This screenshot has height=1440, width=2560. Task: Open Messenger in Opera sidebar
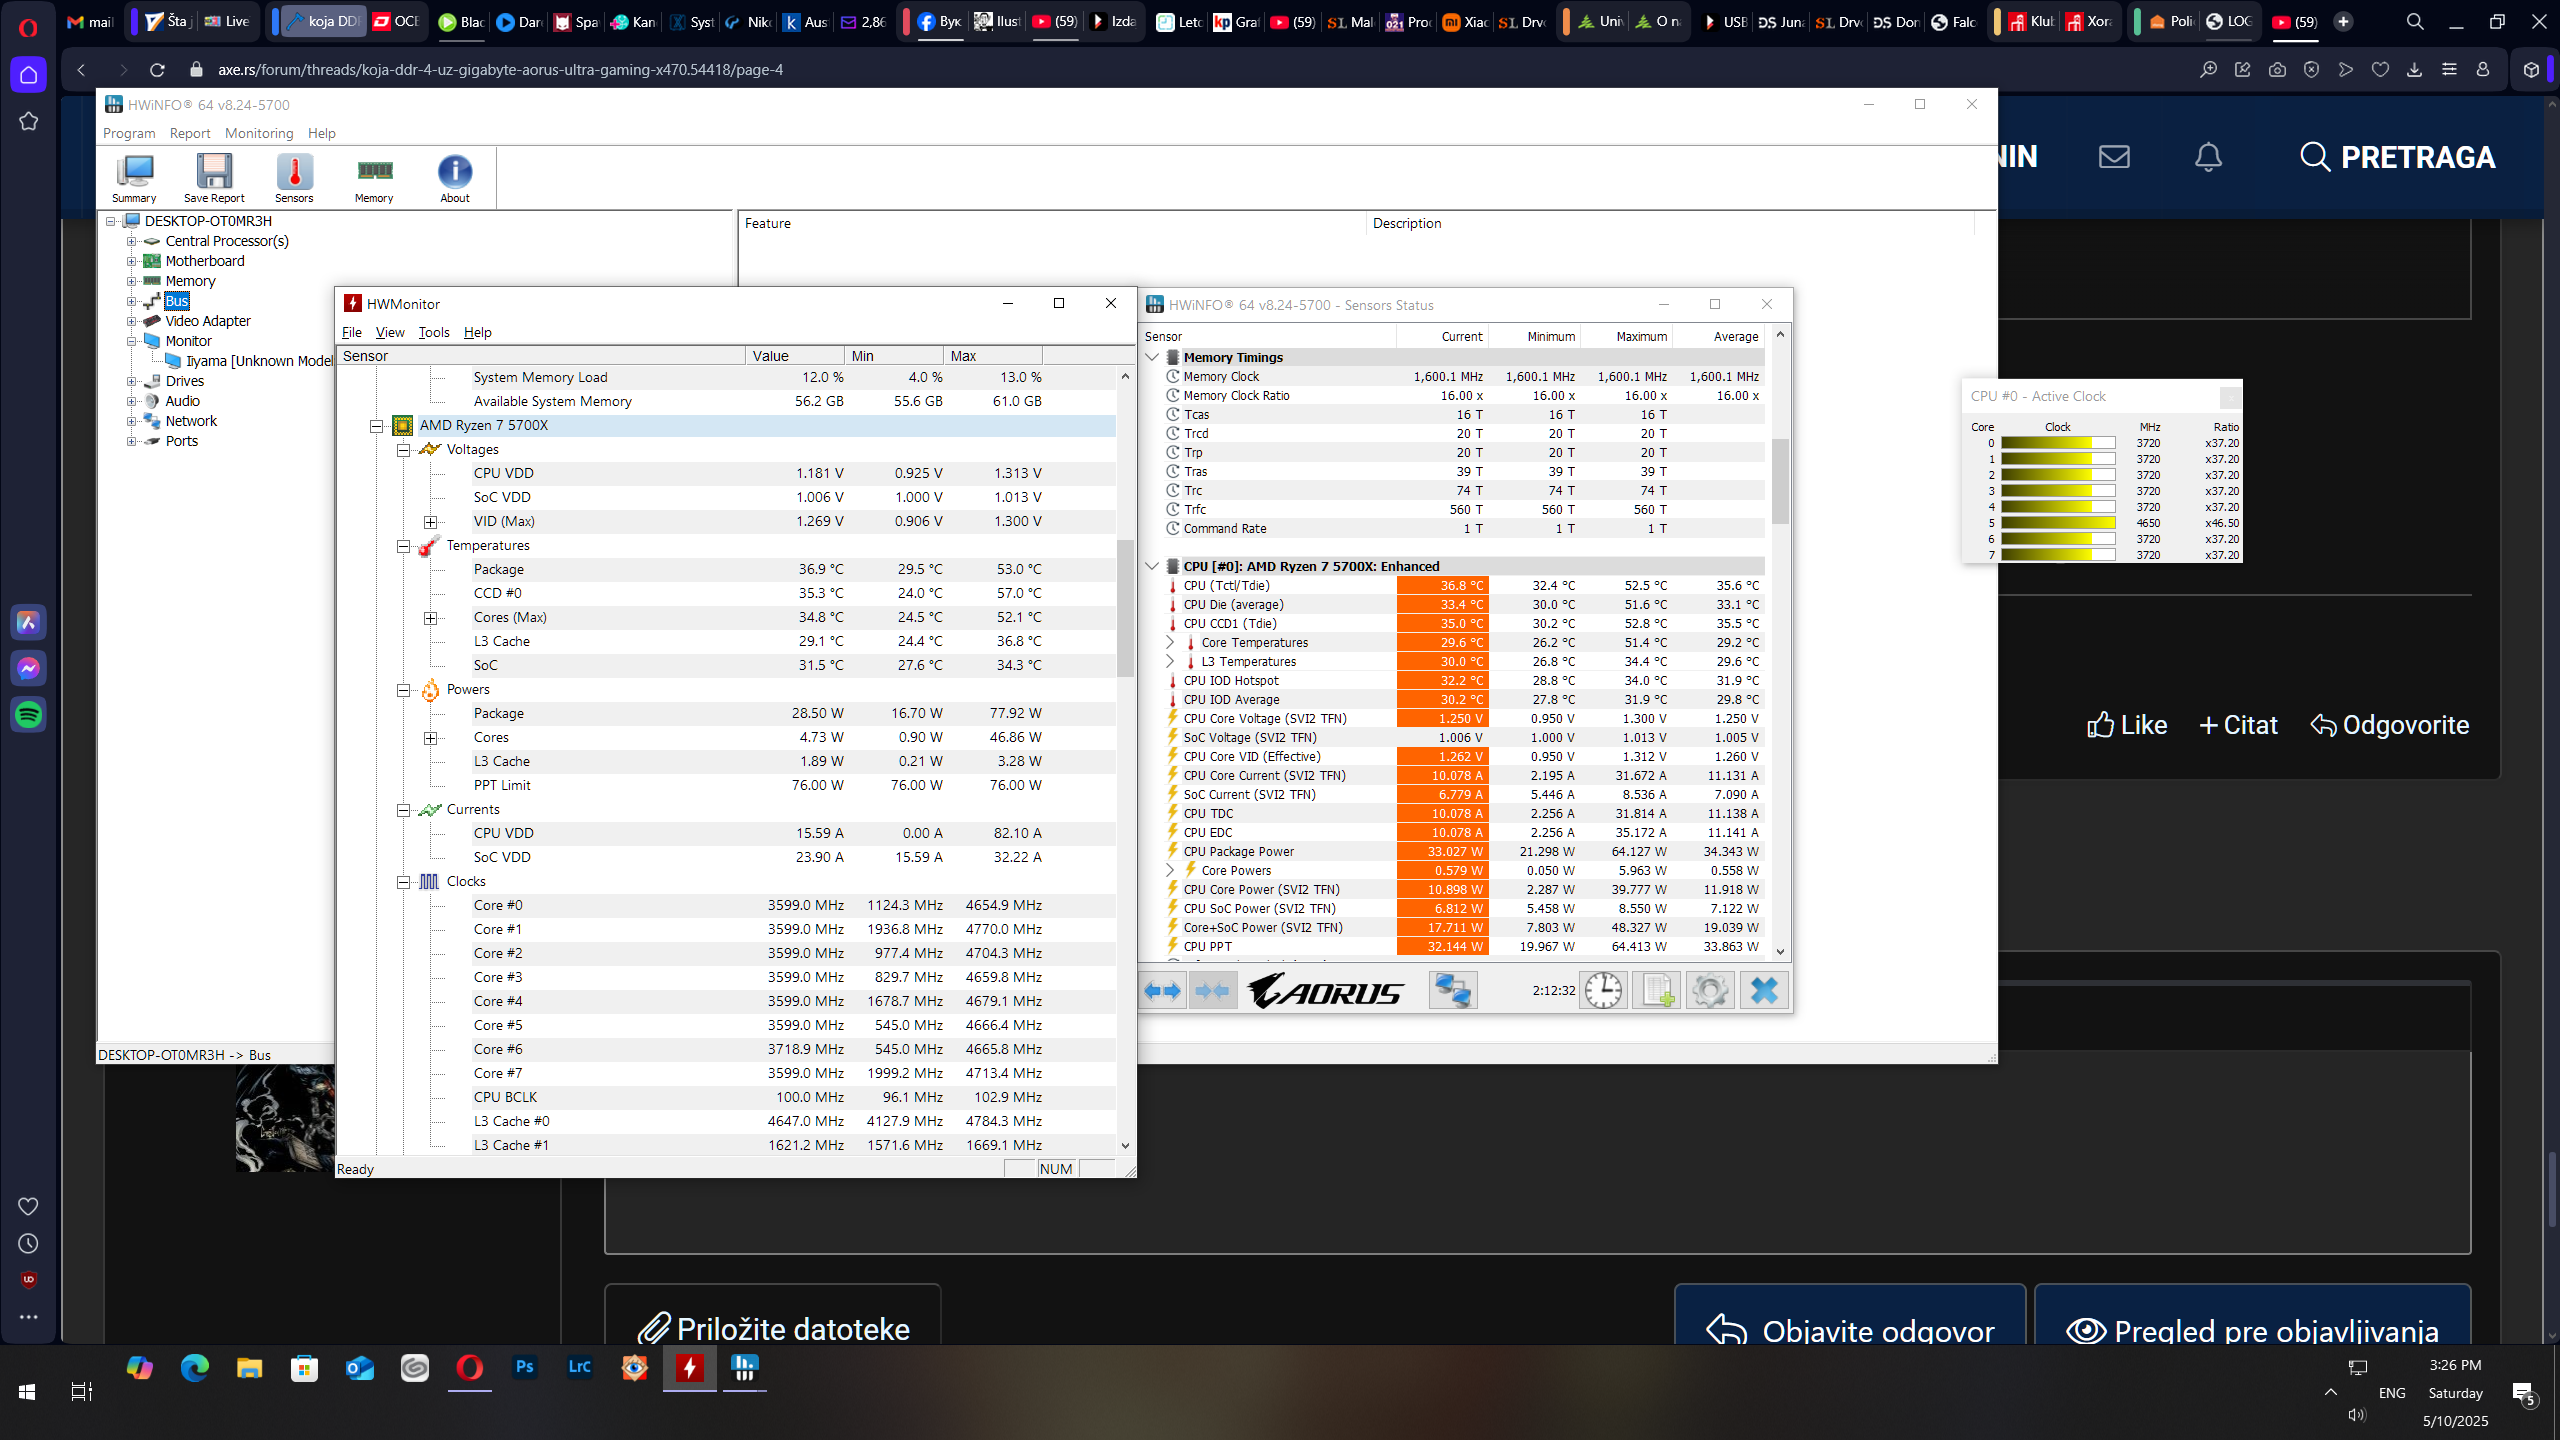pyautogui.click(x=28, y=668)
